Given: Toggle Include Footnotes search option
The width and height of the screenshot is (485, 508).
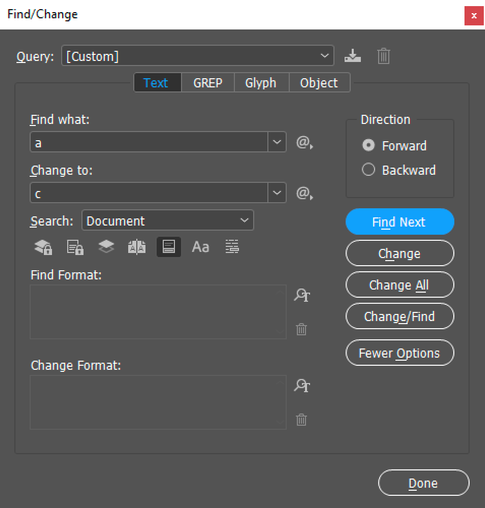Looking at the screenshot, I should (x=169, y=247).
